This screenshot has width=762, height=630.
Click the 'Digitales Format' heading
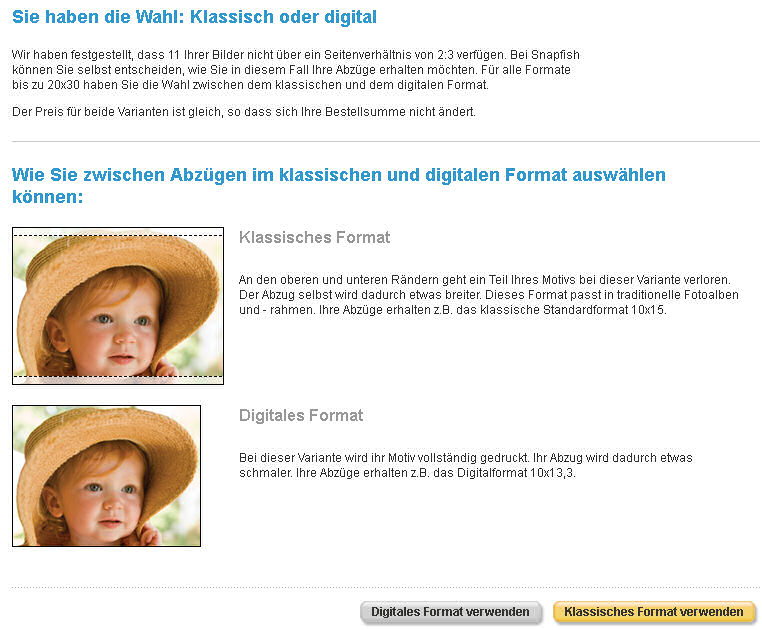tap(301, 415)
